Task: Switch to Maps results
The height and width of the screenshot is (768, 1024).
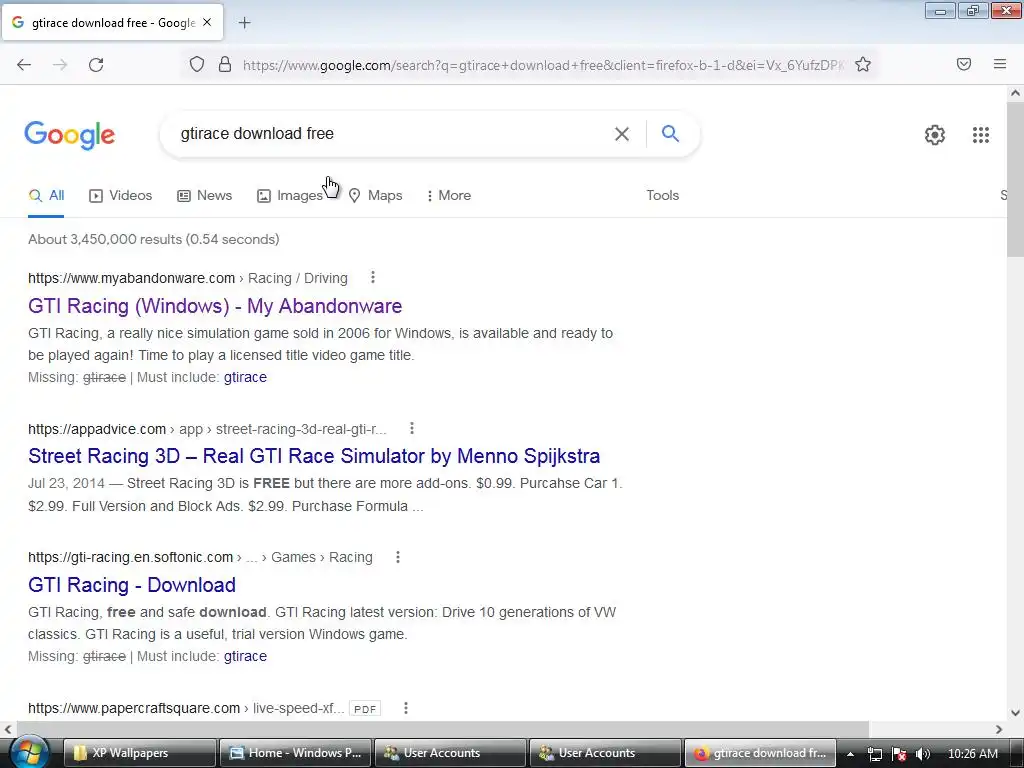Action: (375, 195)
